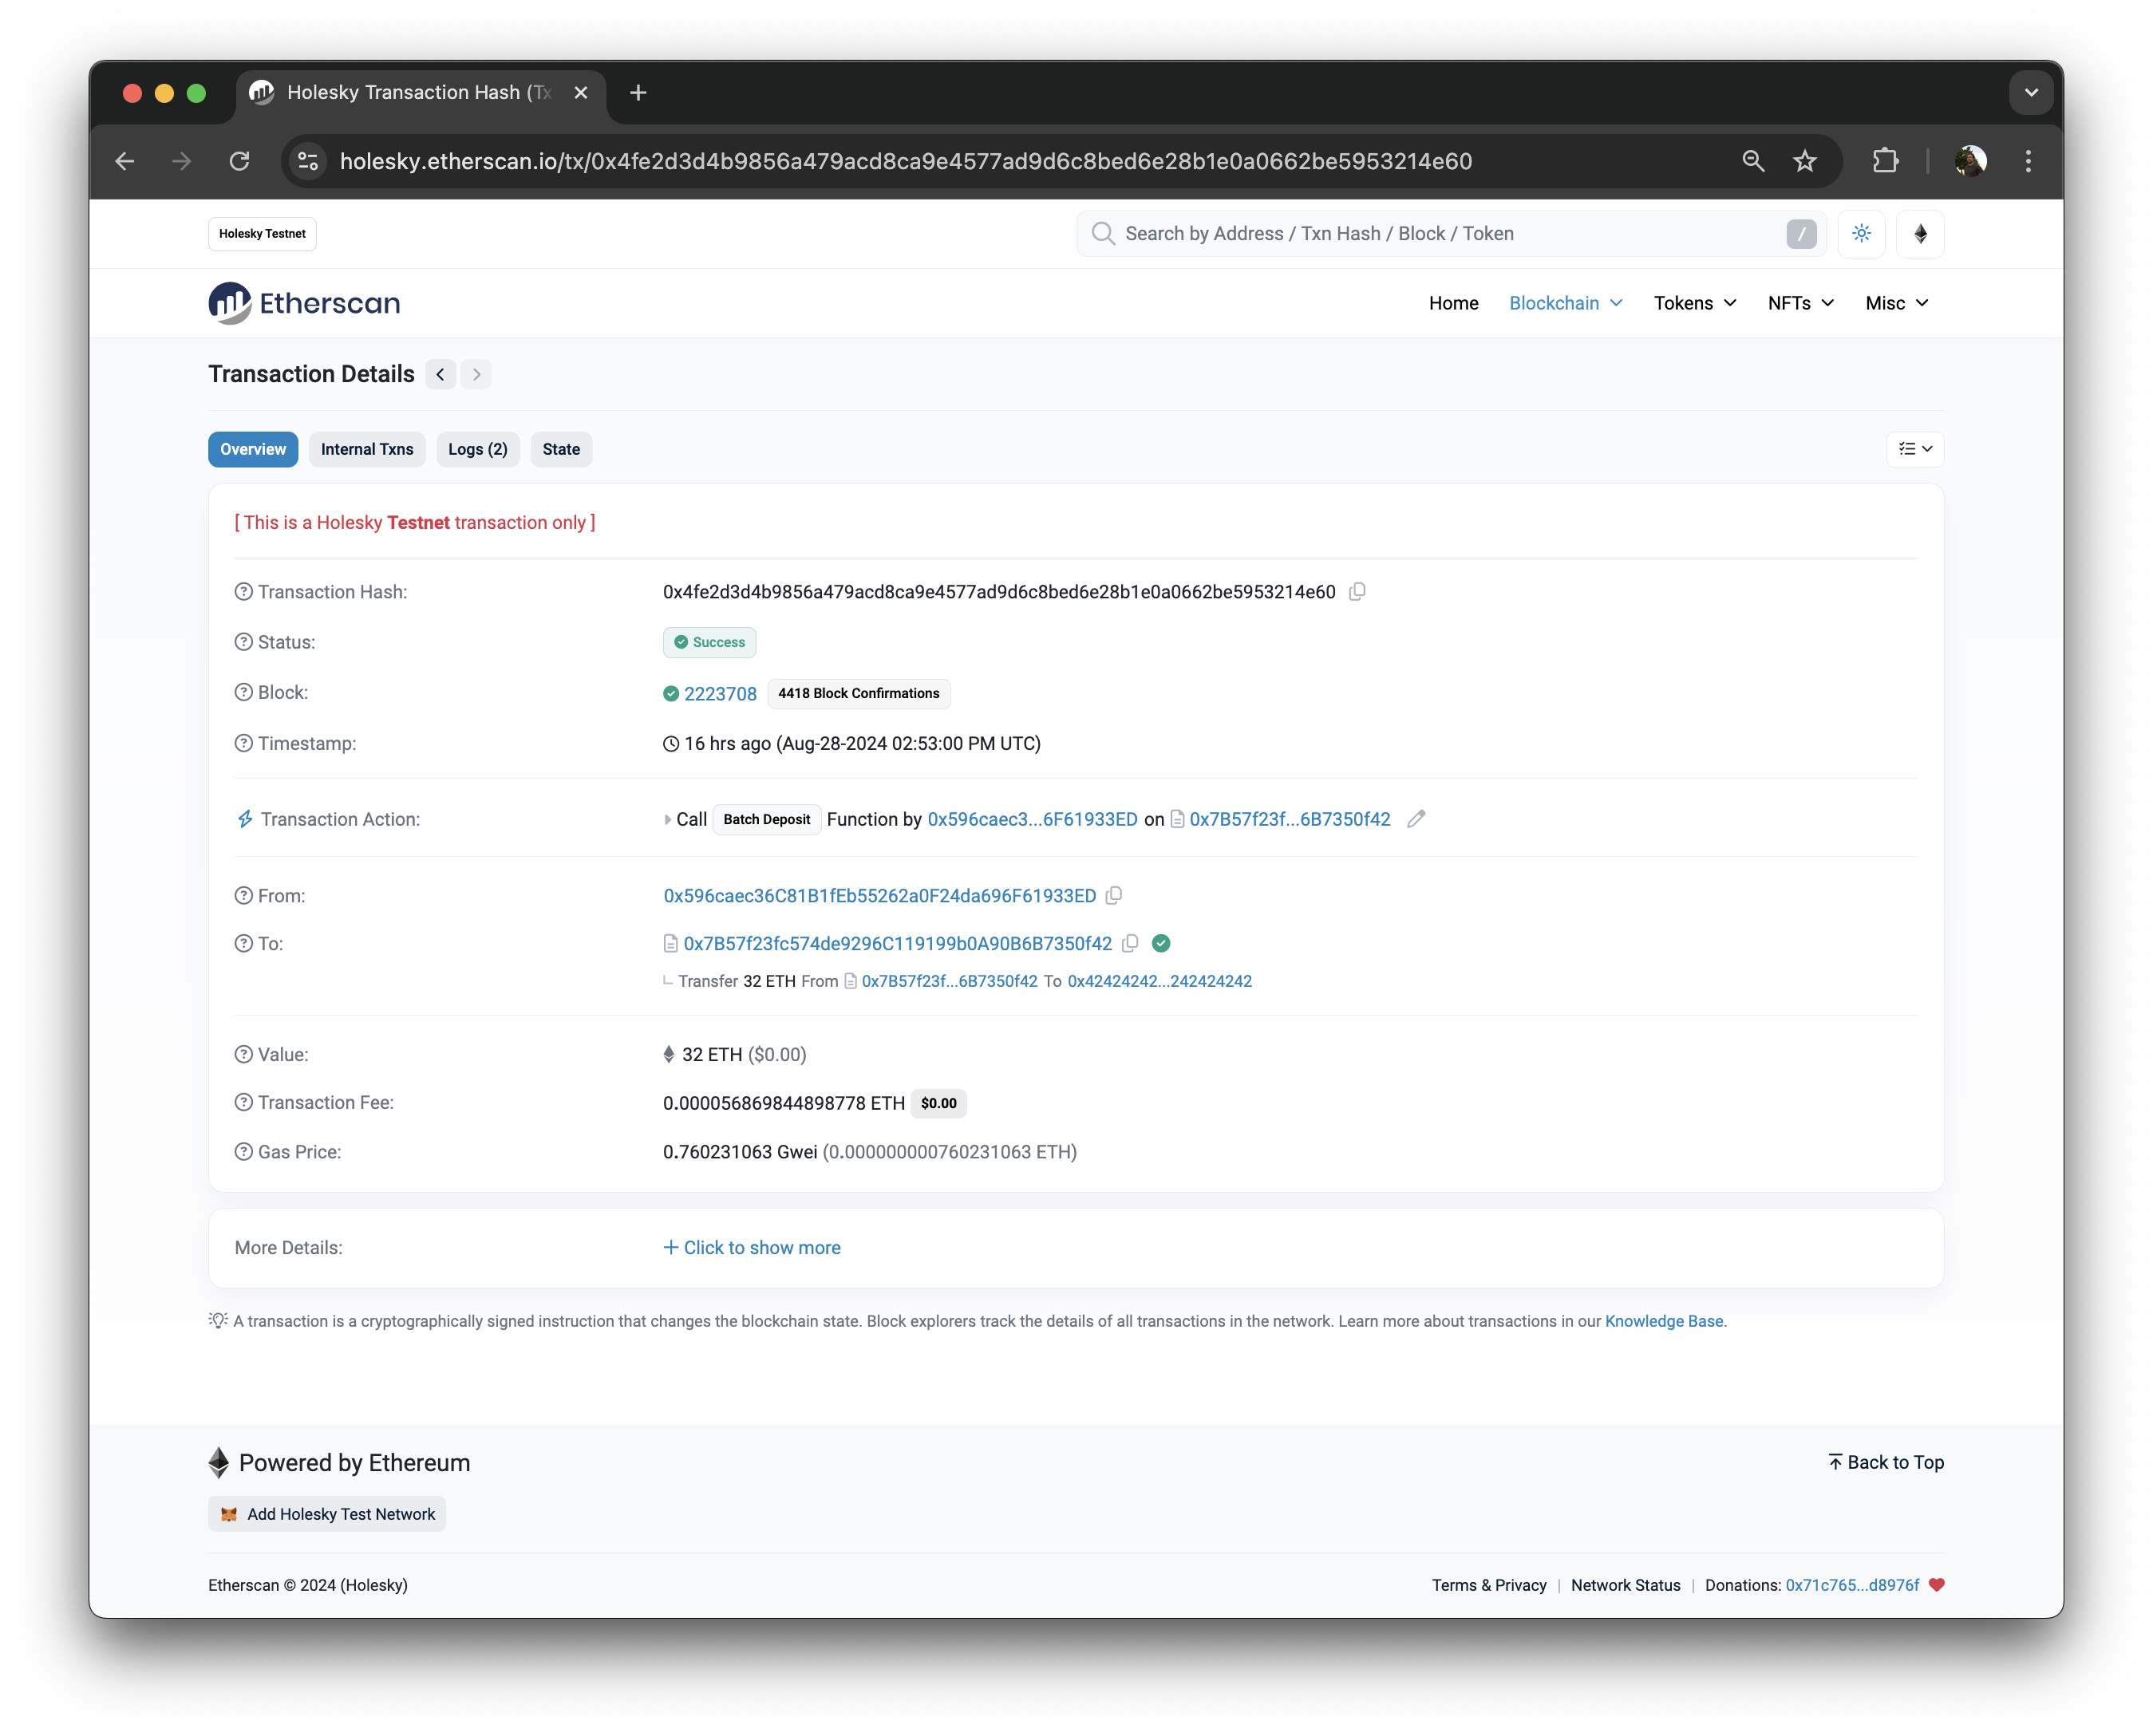Click the Batch Deposit function badge
This screenshot has width=2153, height=1736.
coord(767,819)
